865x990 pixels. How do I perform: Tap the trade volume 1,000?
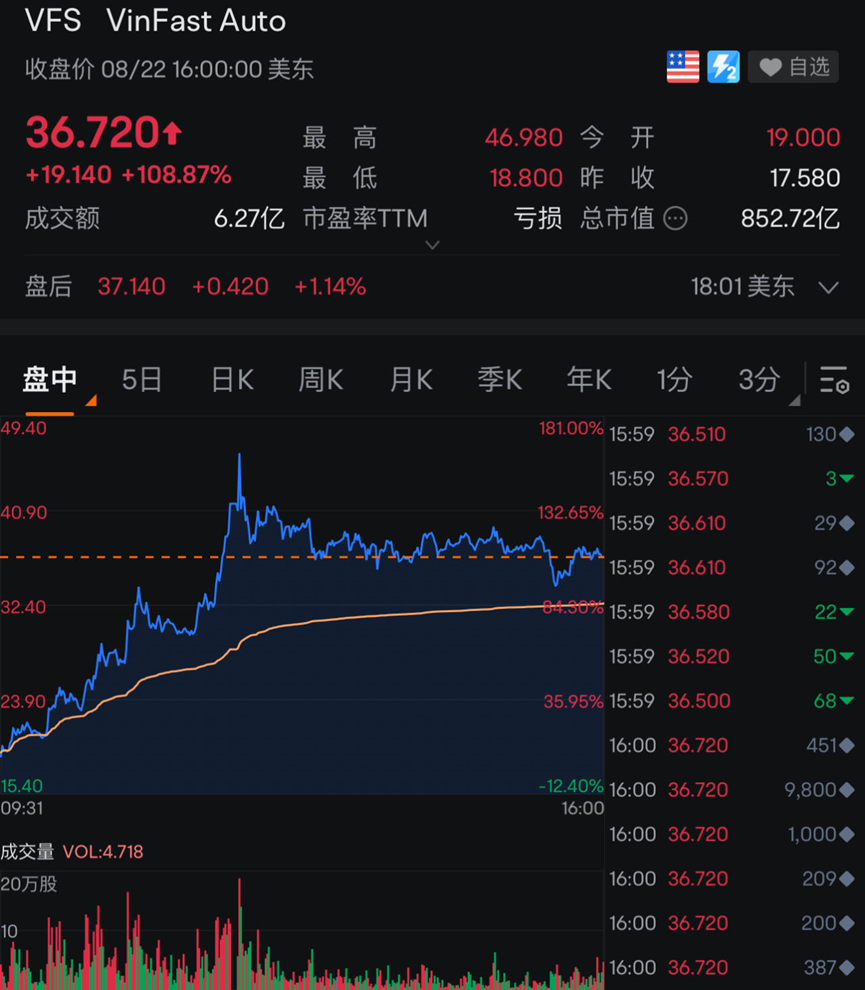[x=812, y=834]
